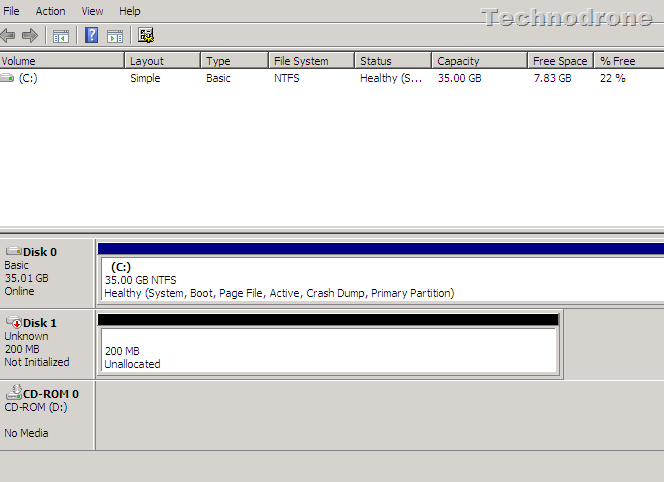Viewport: 664px width, 482px height.
Task: Open Help via the question mark icon
Action: pos(91,35)
